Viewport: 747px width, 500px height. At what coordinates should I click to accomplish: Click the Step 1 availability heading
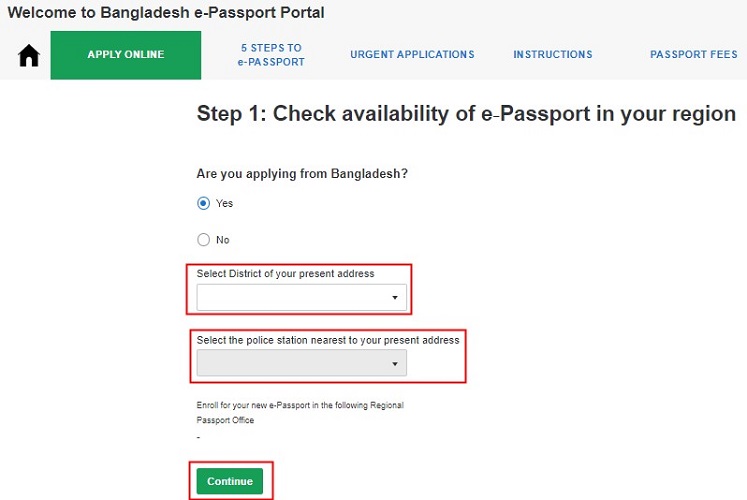point(466,113)
